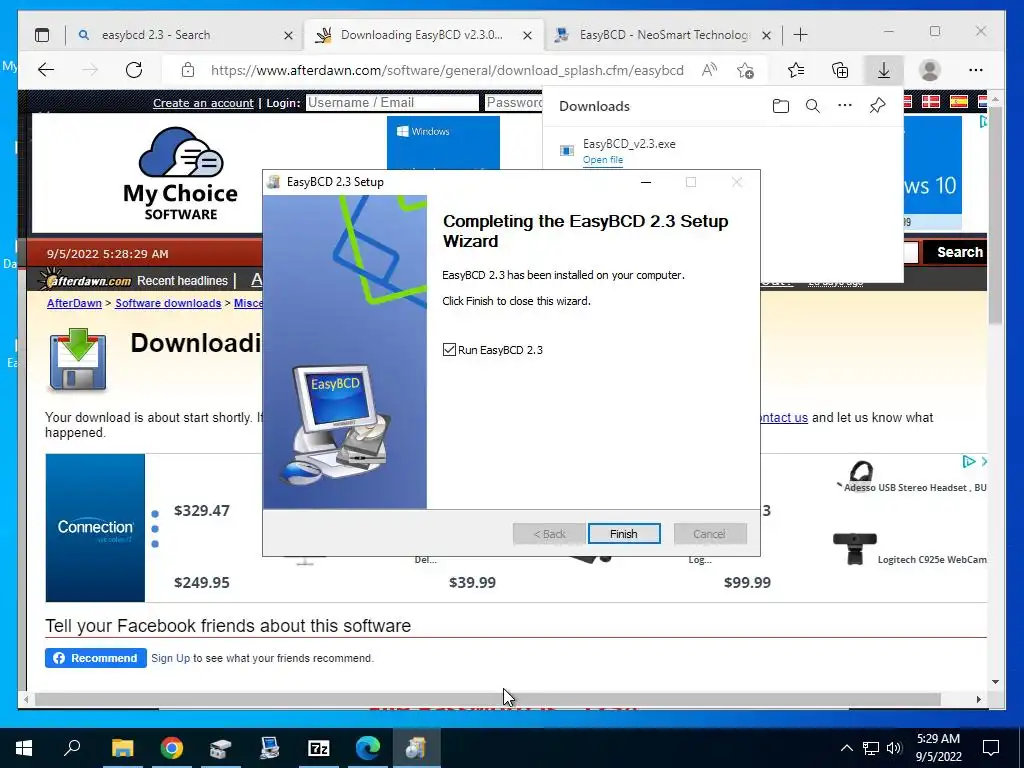This screenshot has width=1024, height=768.
Task: Click the AfterDawn breadcrumb link
Action: [x=74, y=303]
